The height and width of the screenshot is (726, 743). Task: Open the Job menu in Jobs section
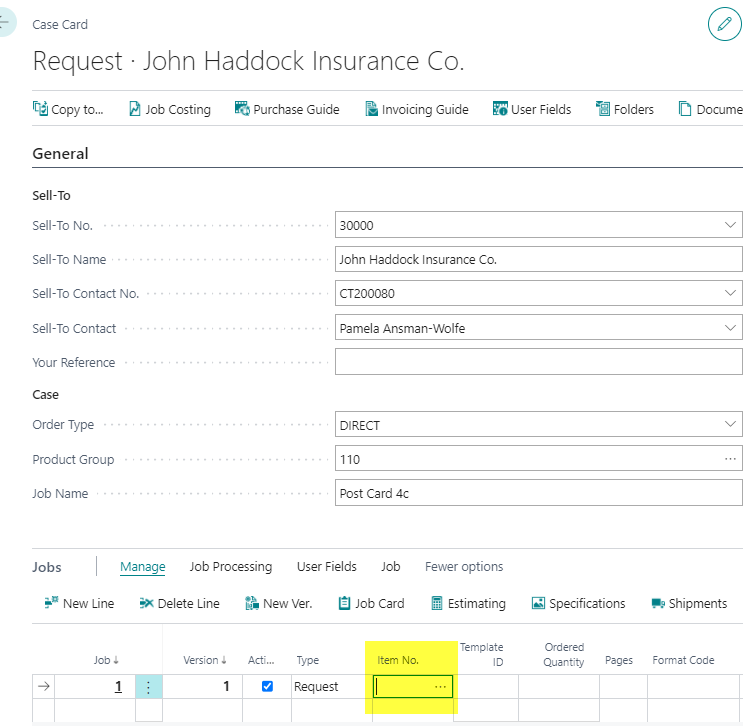point(390,566)
